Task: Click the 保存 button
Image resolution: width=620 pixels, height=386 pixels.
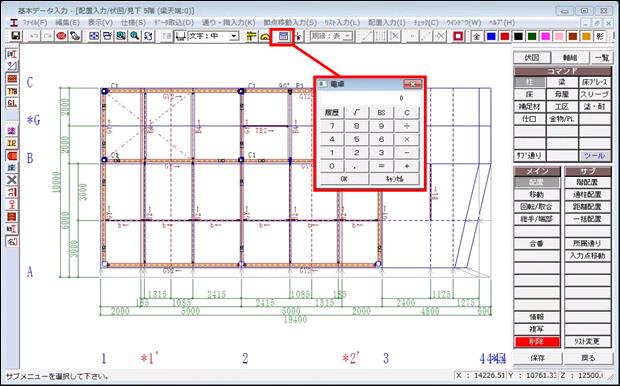Action: pyautogui.click(x=537, y=358)
